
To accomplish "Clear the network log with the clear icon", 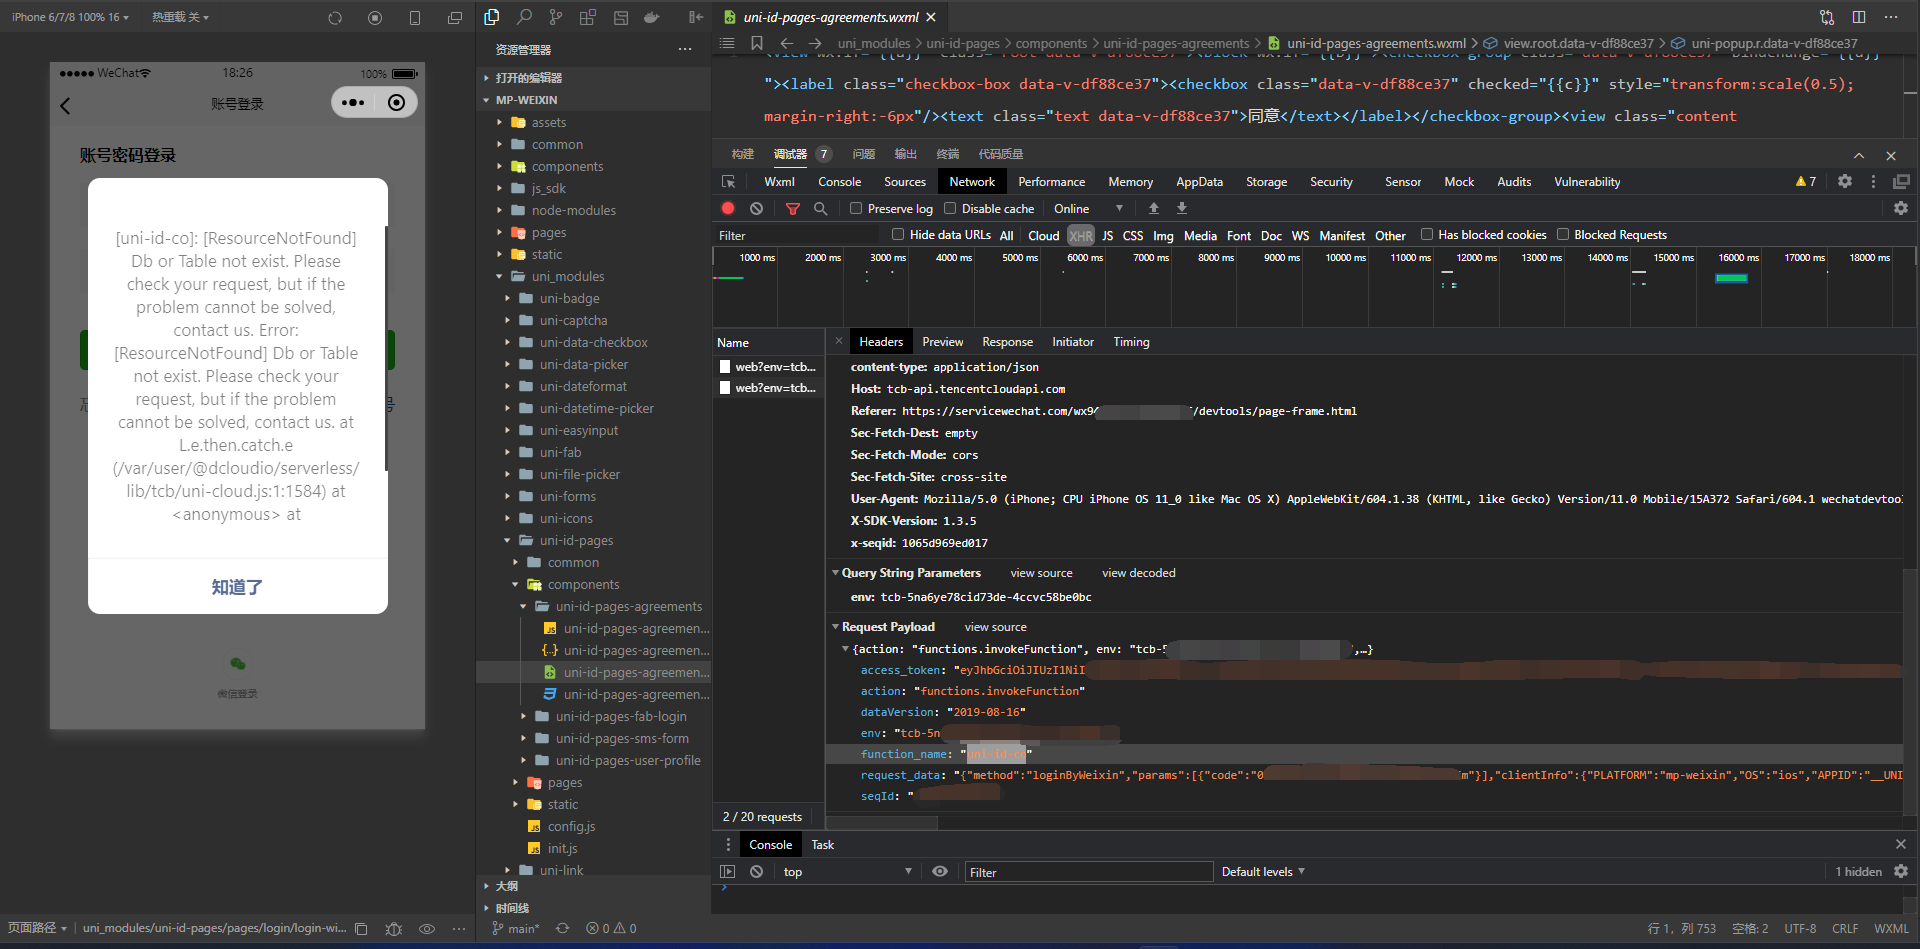I will click(757, 208).
